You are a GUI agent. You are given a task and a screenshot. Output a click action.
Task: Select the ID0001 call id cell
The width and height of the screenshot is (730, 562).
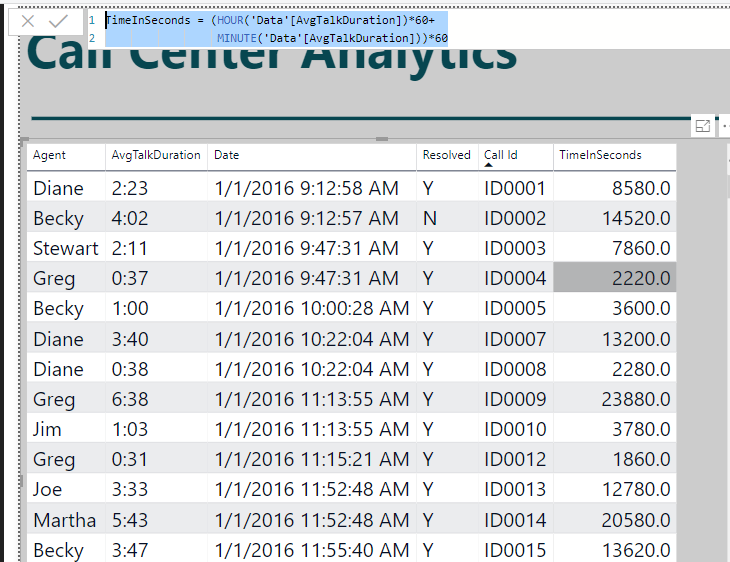[x=515, y=188]
